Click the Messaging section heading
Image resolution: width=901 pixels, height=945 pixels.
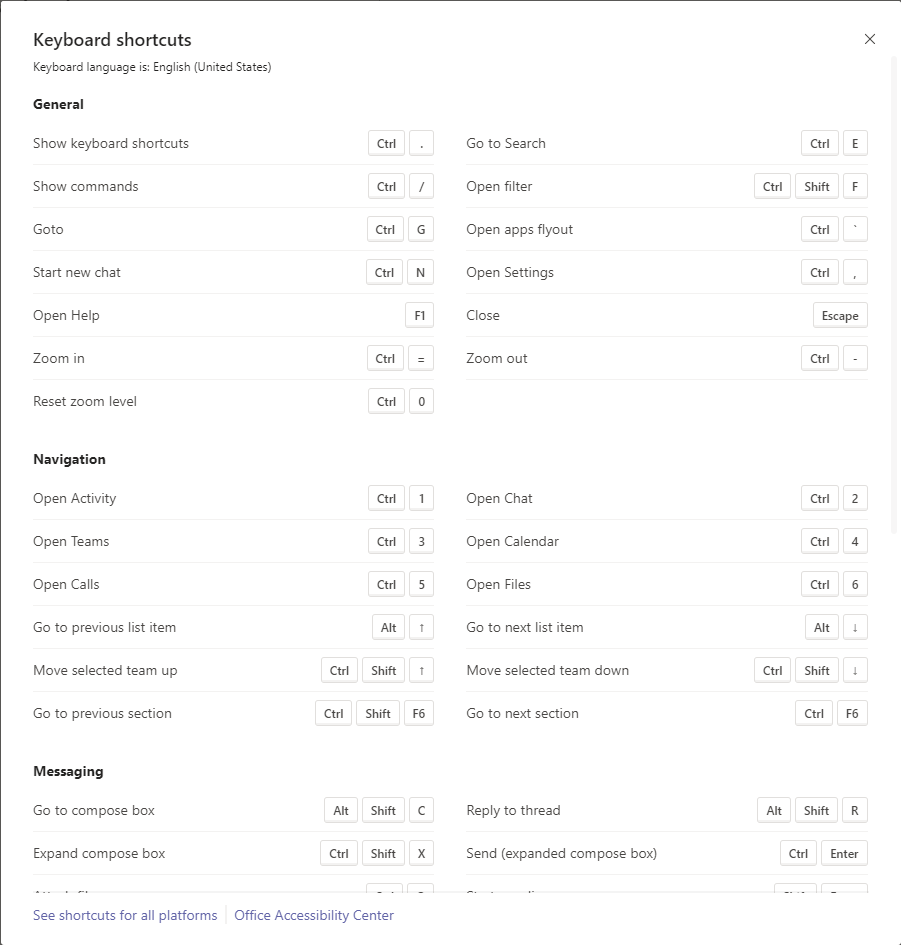68,771
